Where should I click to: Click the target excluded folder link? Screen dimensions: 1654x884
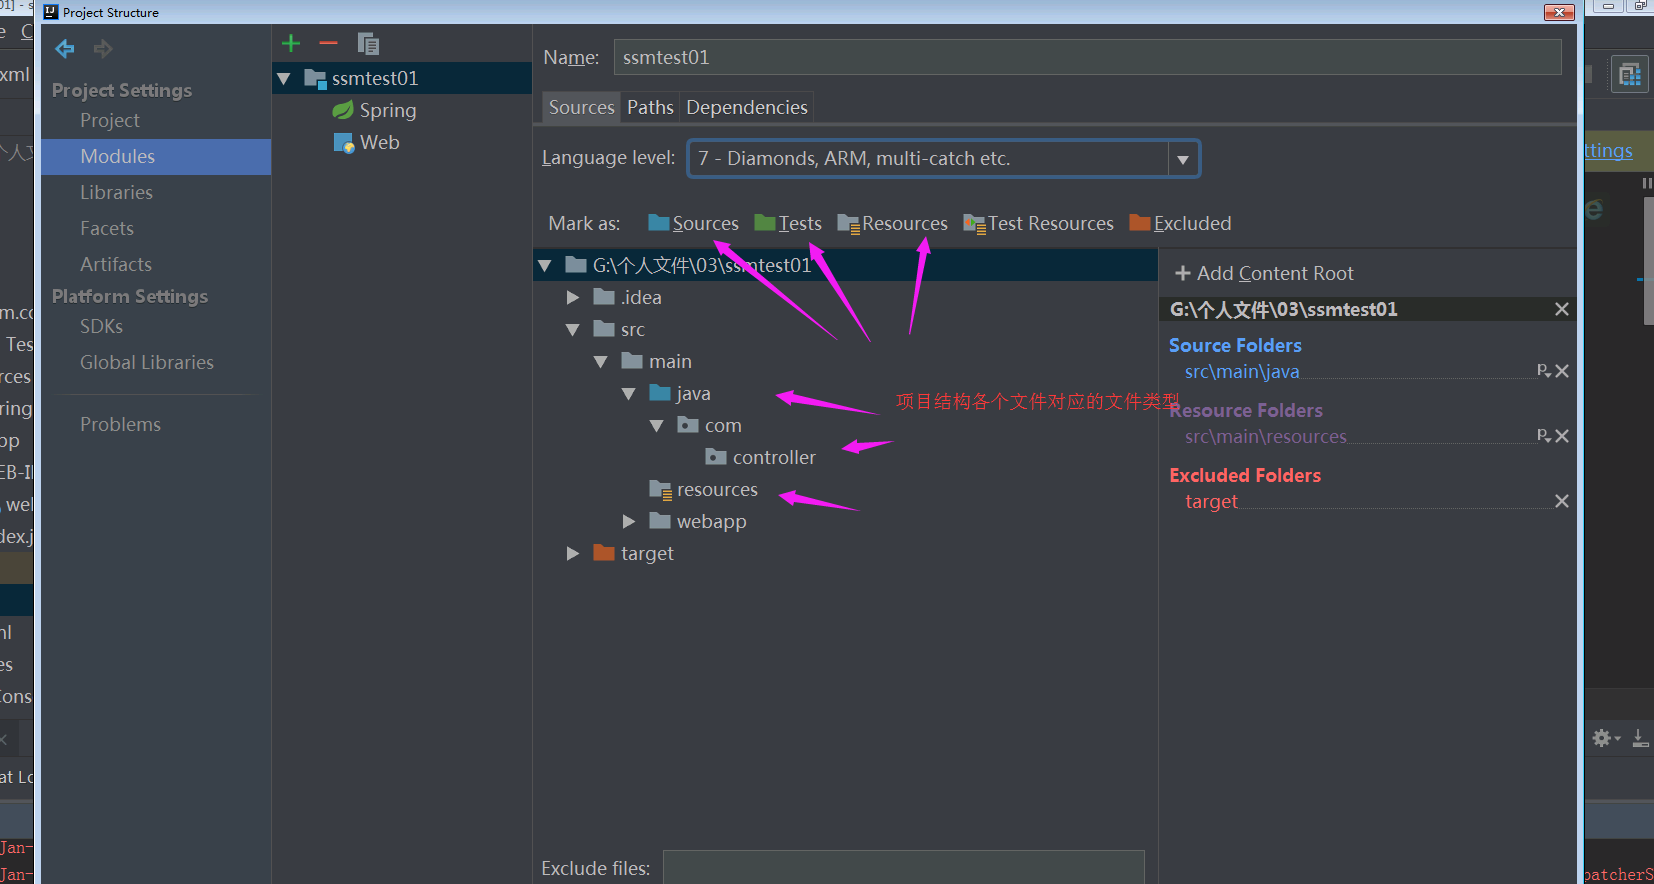click(1211, 501)
